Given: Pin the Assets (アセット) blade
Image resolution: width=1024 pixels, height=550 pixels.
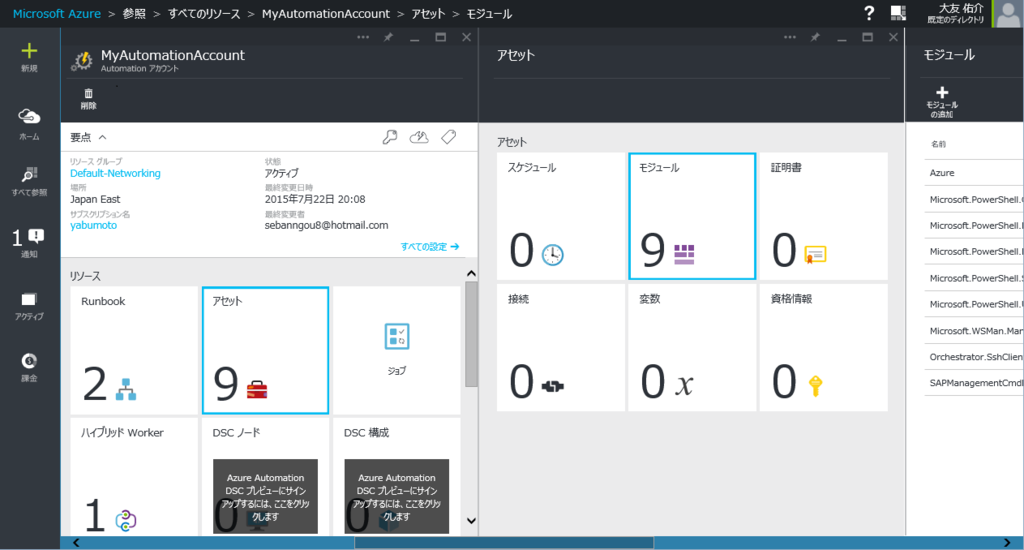Looking at the screenshot, I should pyautogui.click(x=815, y=37).
